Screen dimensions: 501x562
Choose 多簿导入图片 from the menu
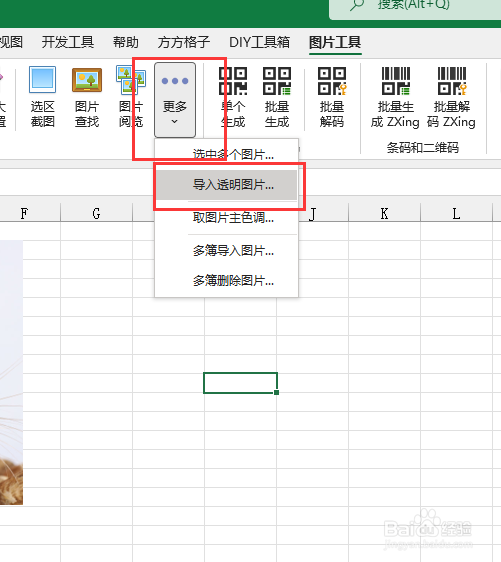pos(226,251)
